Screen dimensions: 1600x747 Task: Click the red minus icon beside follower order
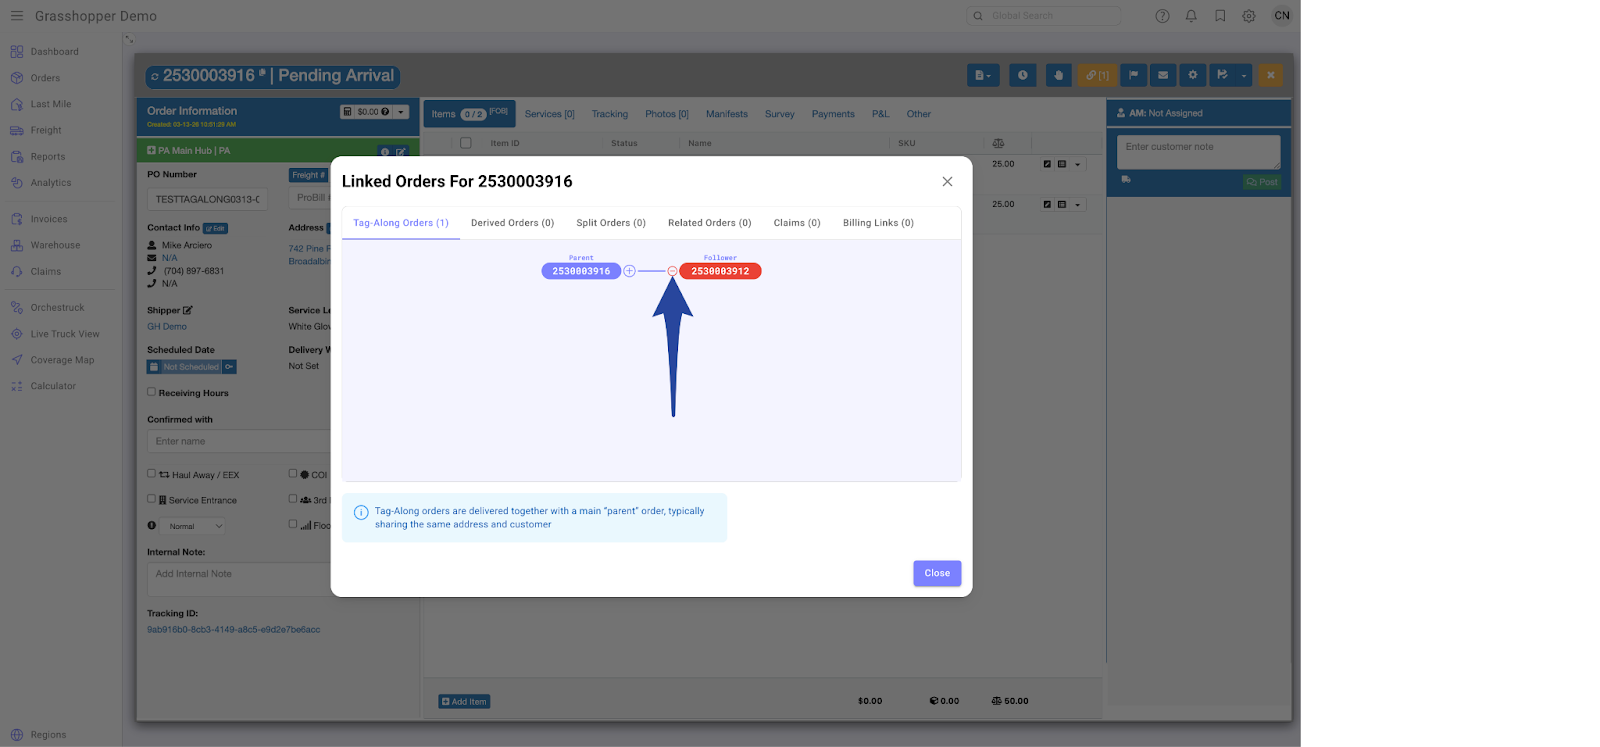tap(672, 271)
